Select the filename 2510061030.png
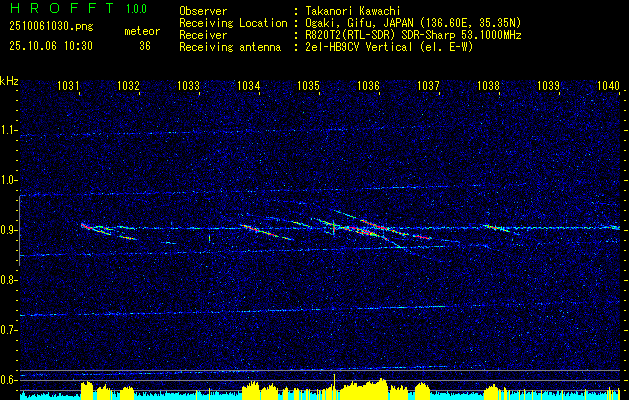This screenshot has height=400, width=629. (x=51, y=27)
